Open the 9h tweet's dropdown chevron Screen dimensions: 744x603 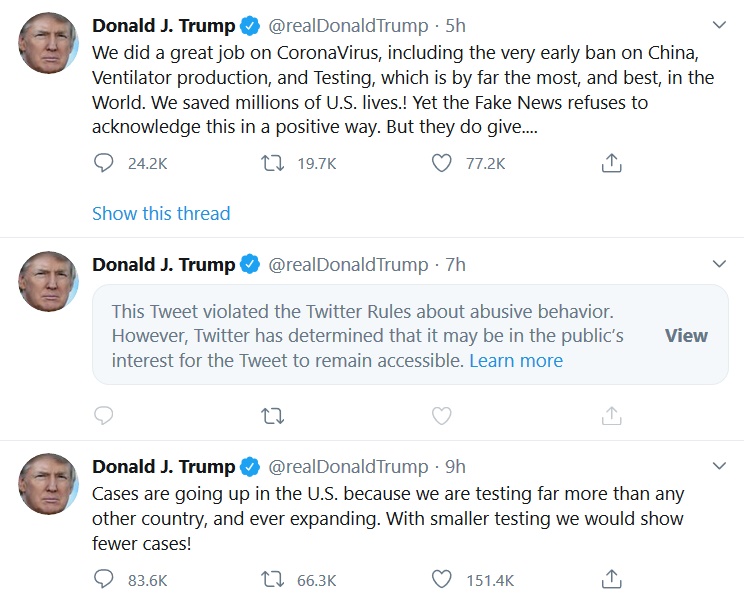718,466
